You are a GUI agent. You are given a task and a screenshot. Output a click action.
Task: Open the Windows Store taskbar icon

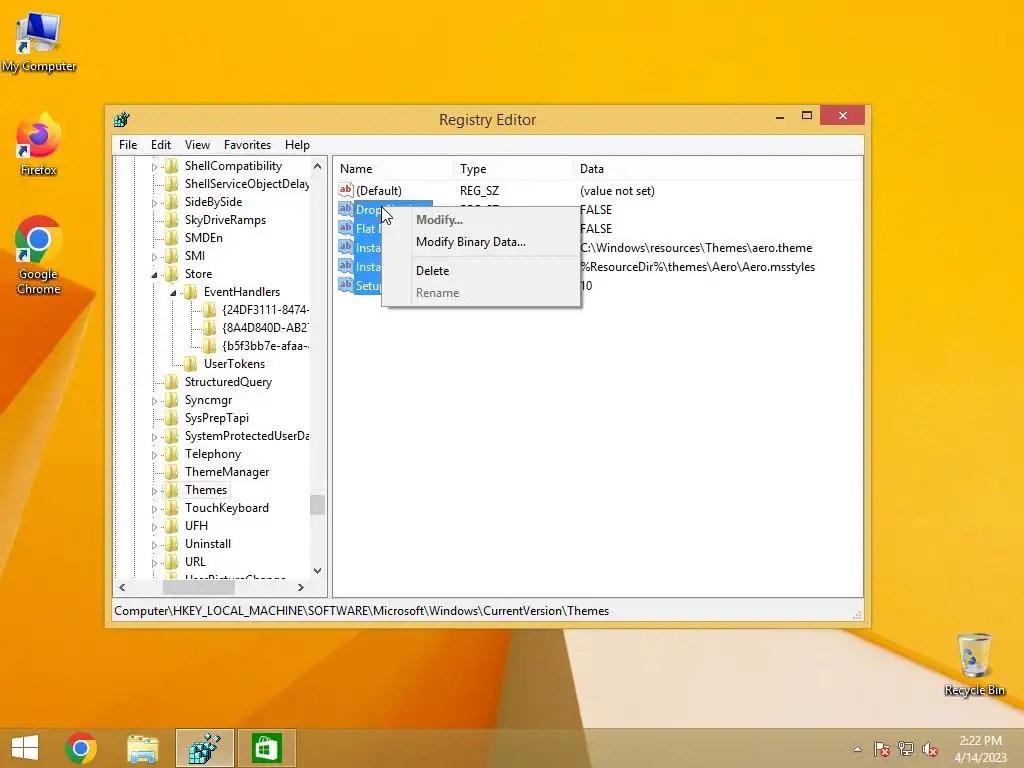point(266,748)
